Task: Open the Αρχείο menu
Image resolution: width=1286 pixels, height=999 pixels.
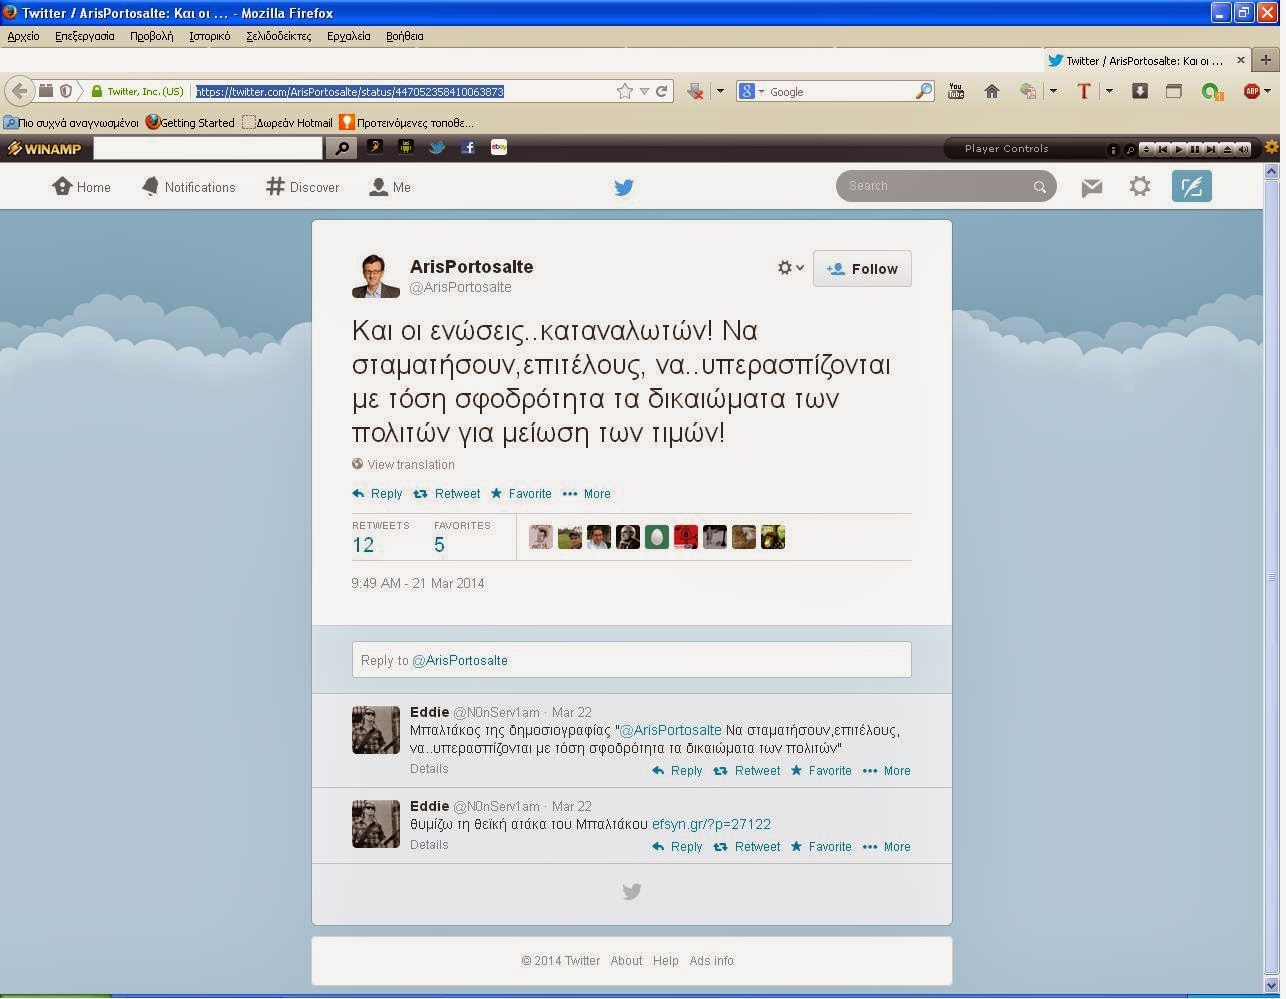Action: click(x=23, y=36)
